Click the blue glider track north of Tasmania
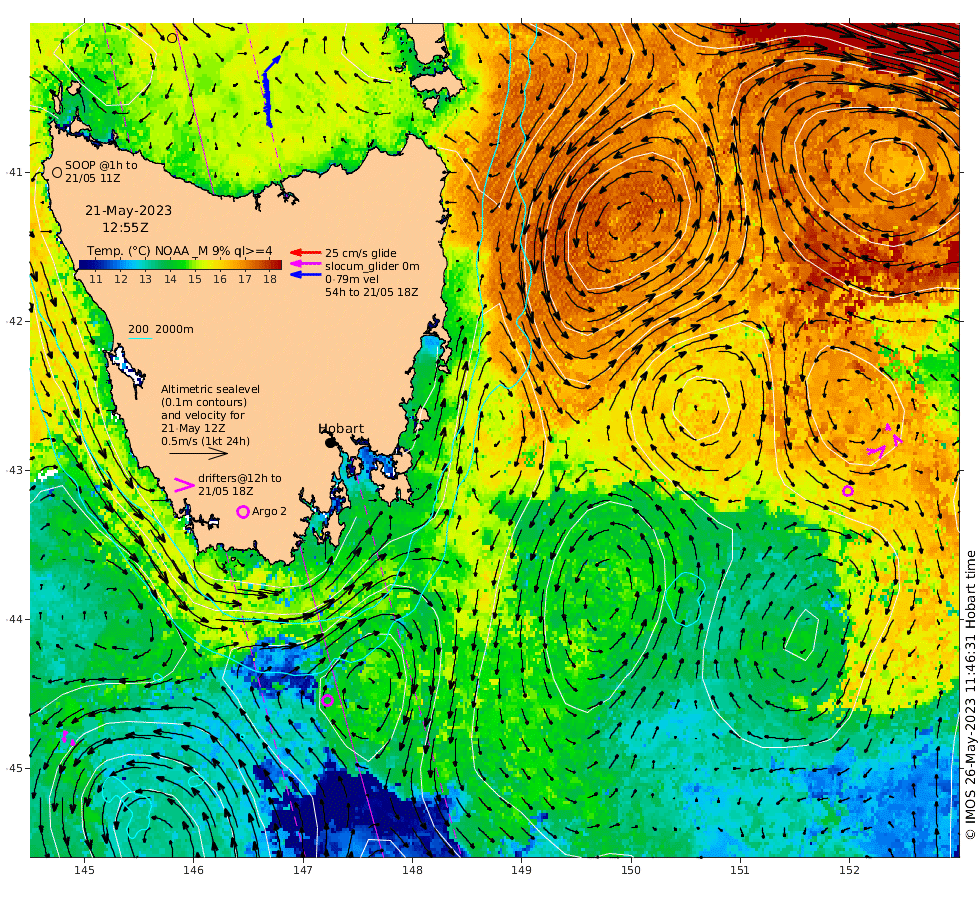The width and height of the screenshot is (980, 900). point(269,91)
